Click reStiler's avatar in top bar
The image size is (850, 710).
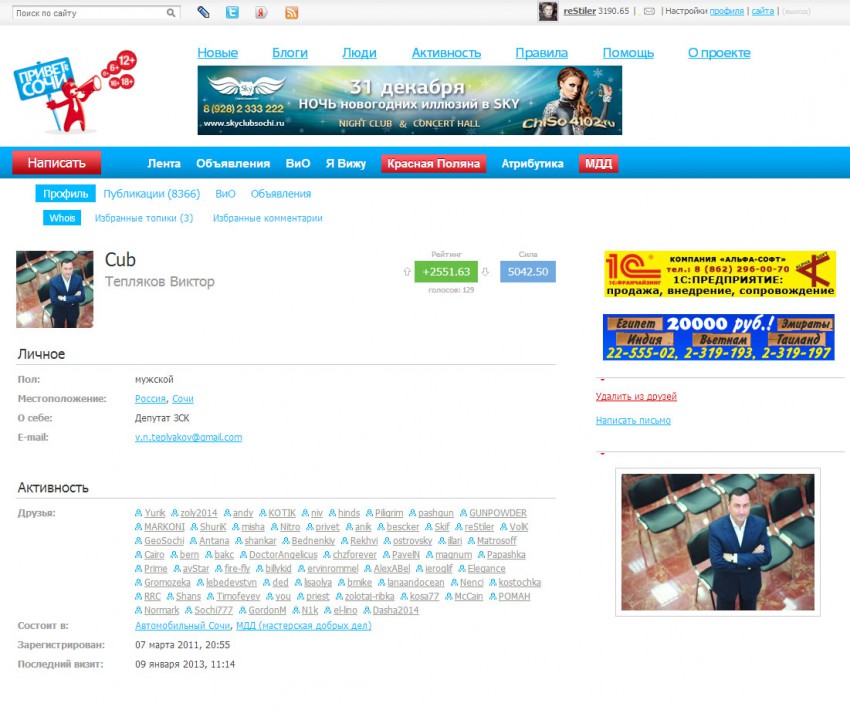(548, 12)
